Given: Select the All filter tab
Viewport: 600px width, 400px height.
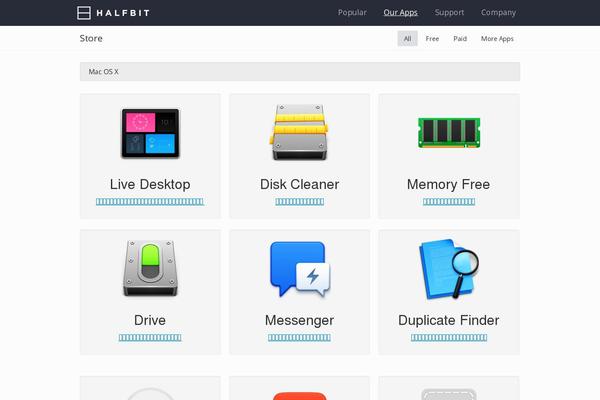Looking at the screenshot, I should [x=408, y=39].
